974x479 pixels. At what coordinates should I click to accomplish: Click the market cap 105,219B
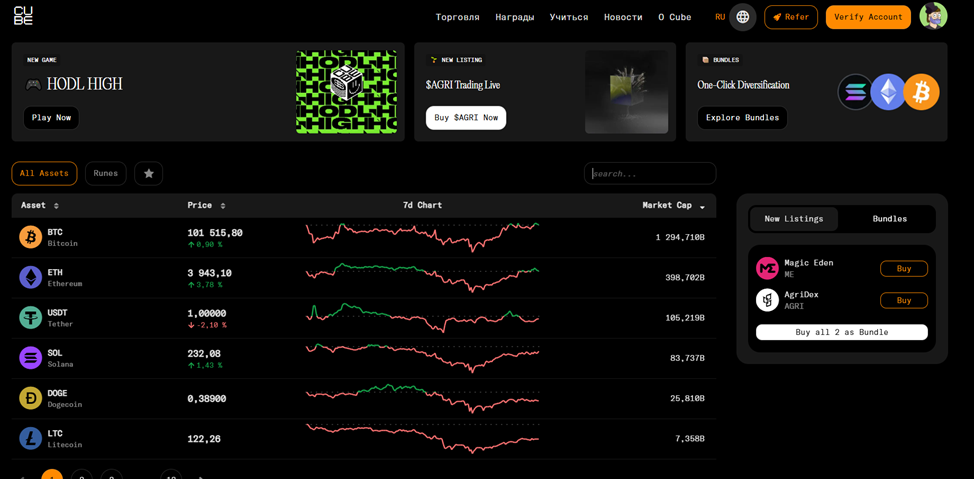[x=685, y=318]
